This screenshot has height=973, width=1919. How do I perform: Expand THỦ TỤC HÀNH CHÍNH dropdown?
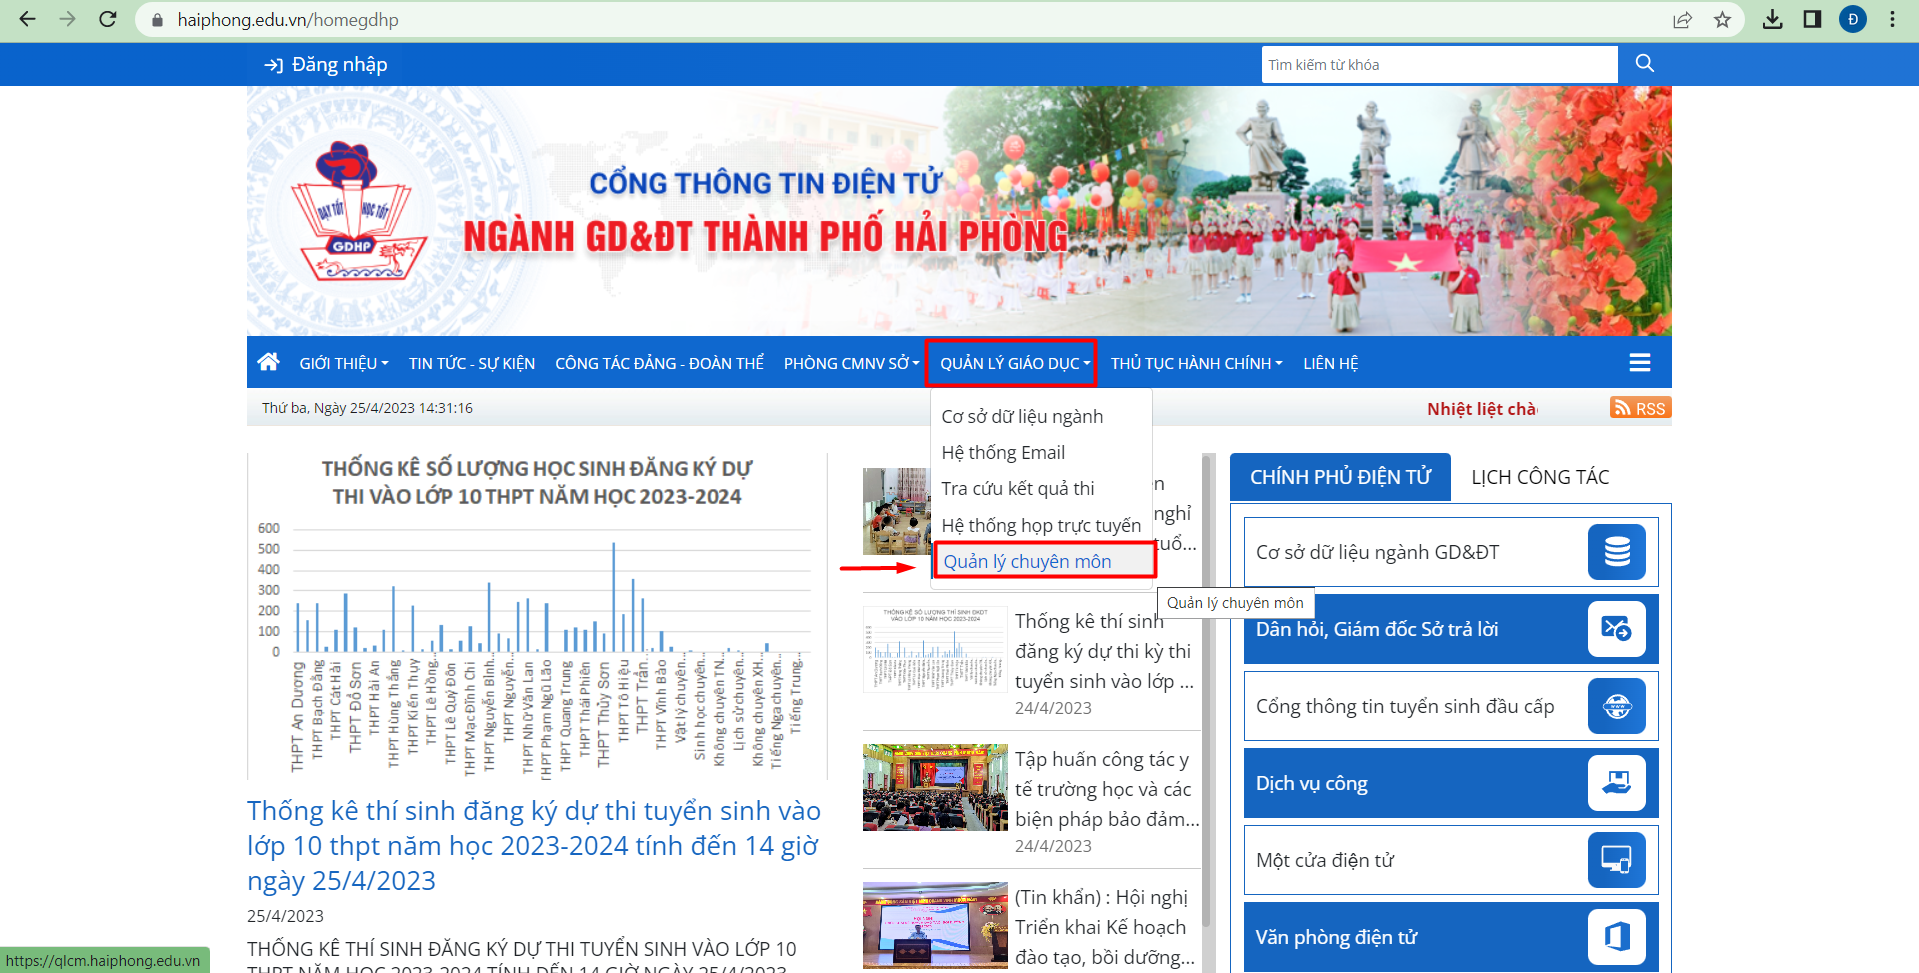(x=1196, y=363)
